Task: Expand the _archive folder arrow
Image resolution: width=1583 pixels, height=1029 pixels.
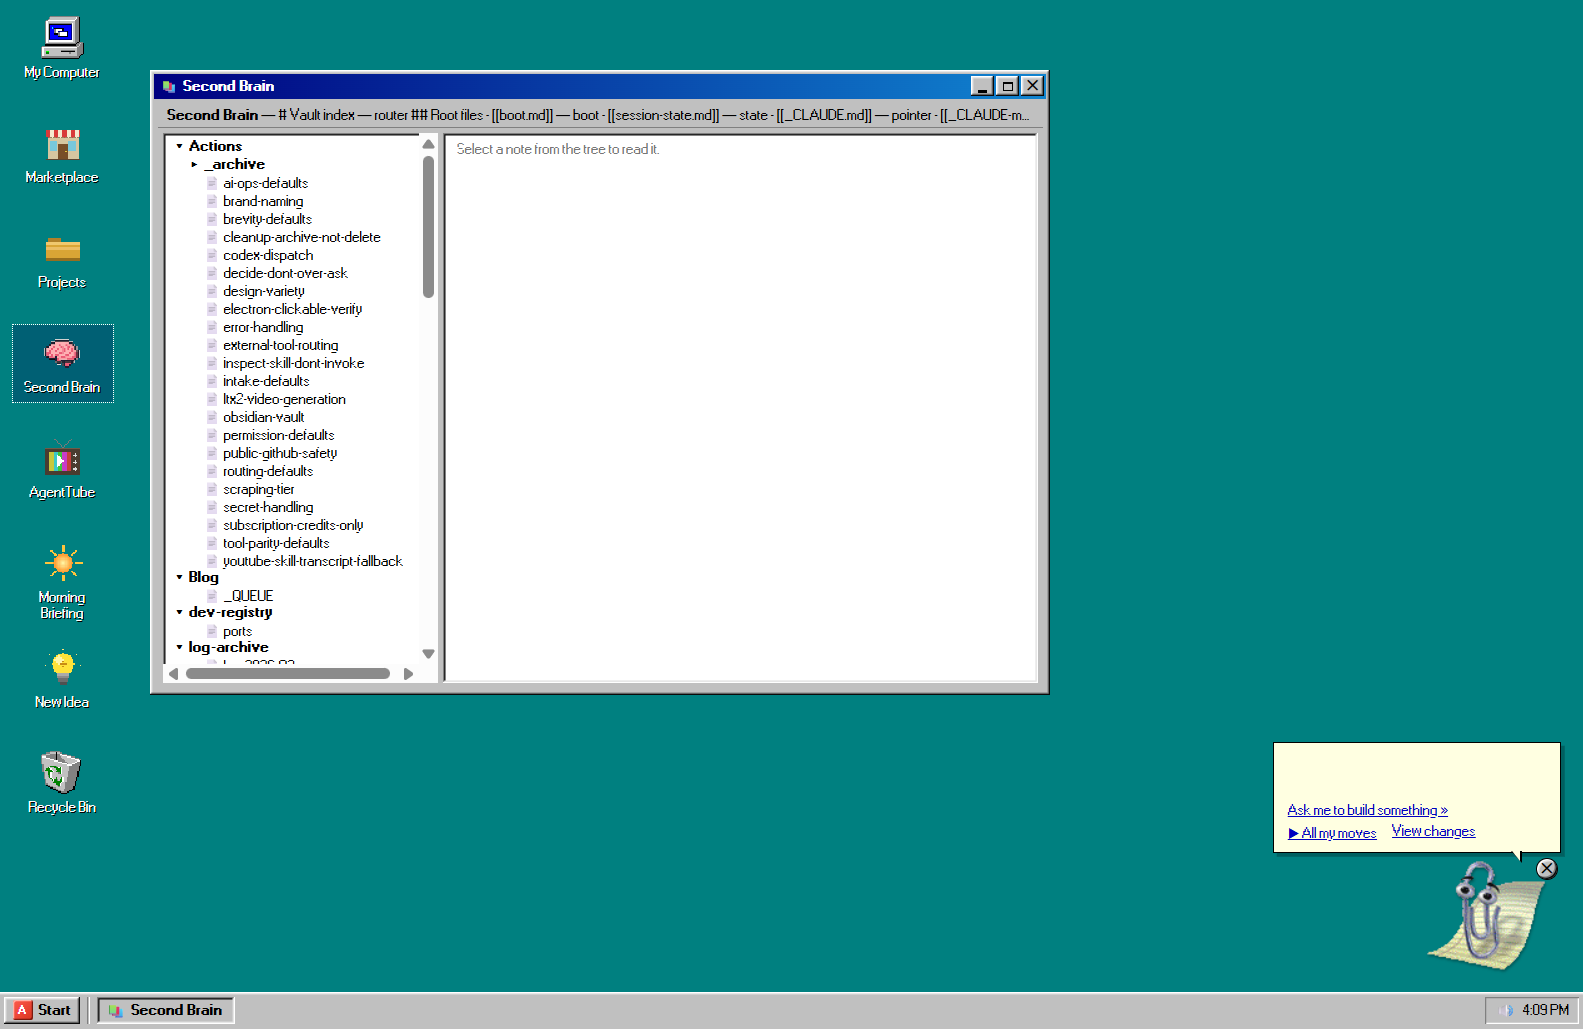Action: pos(194,164)
